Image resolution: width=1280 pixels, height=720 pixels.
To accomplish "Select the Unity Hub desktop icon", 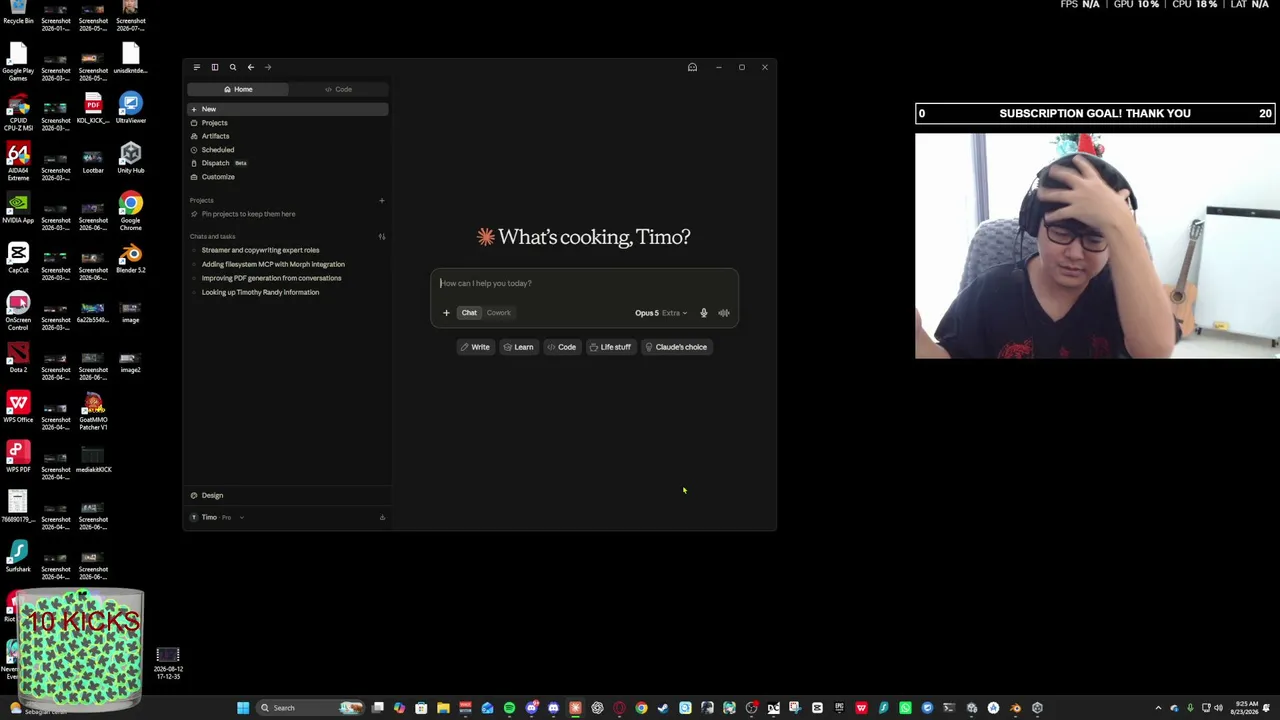I will [131, 158].
